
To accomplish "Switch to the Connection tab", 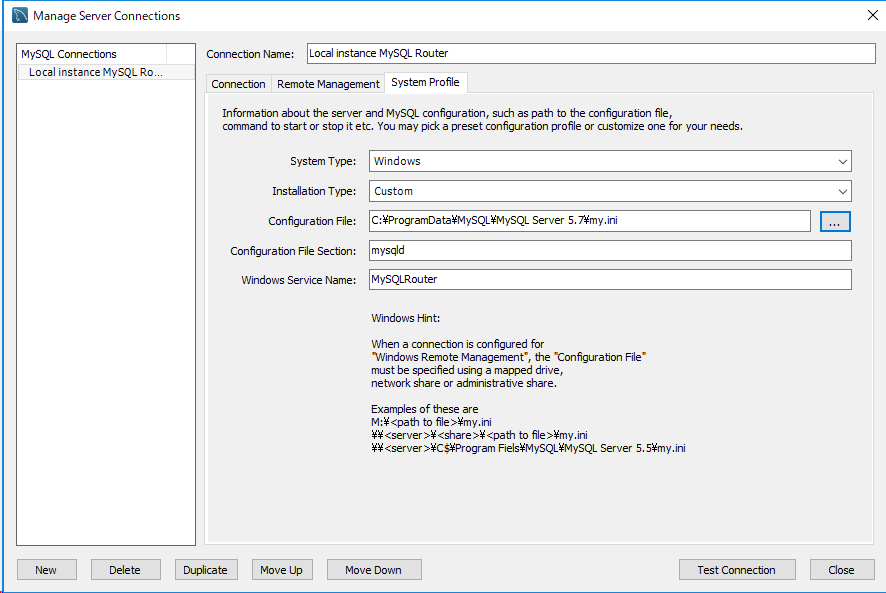I will (x=238, y=84).
